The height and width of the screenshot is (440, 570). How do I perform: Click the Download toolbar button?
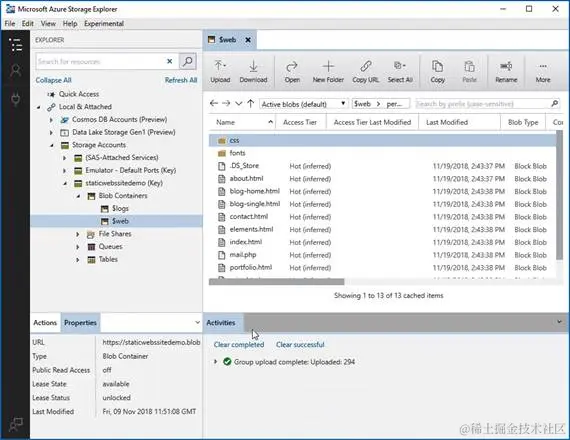[253, 72]
